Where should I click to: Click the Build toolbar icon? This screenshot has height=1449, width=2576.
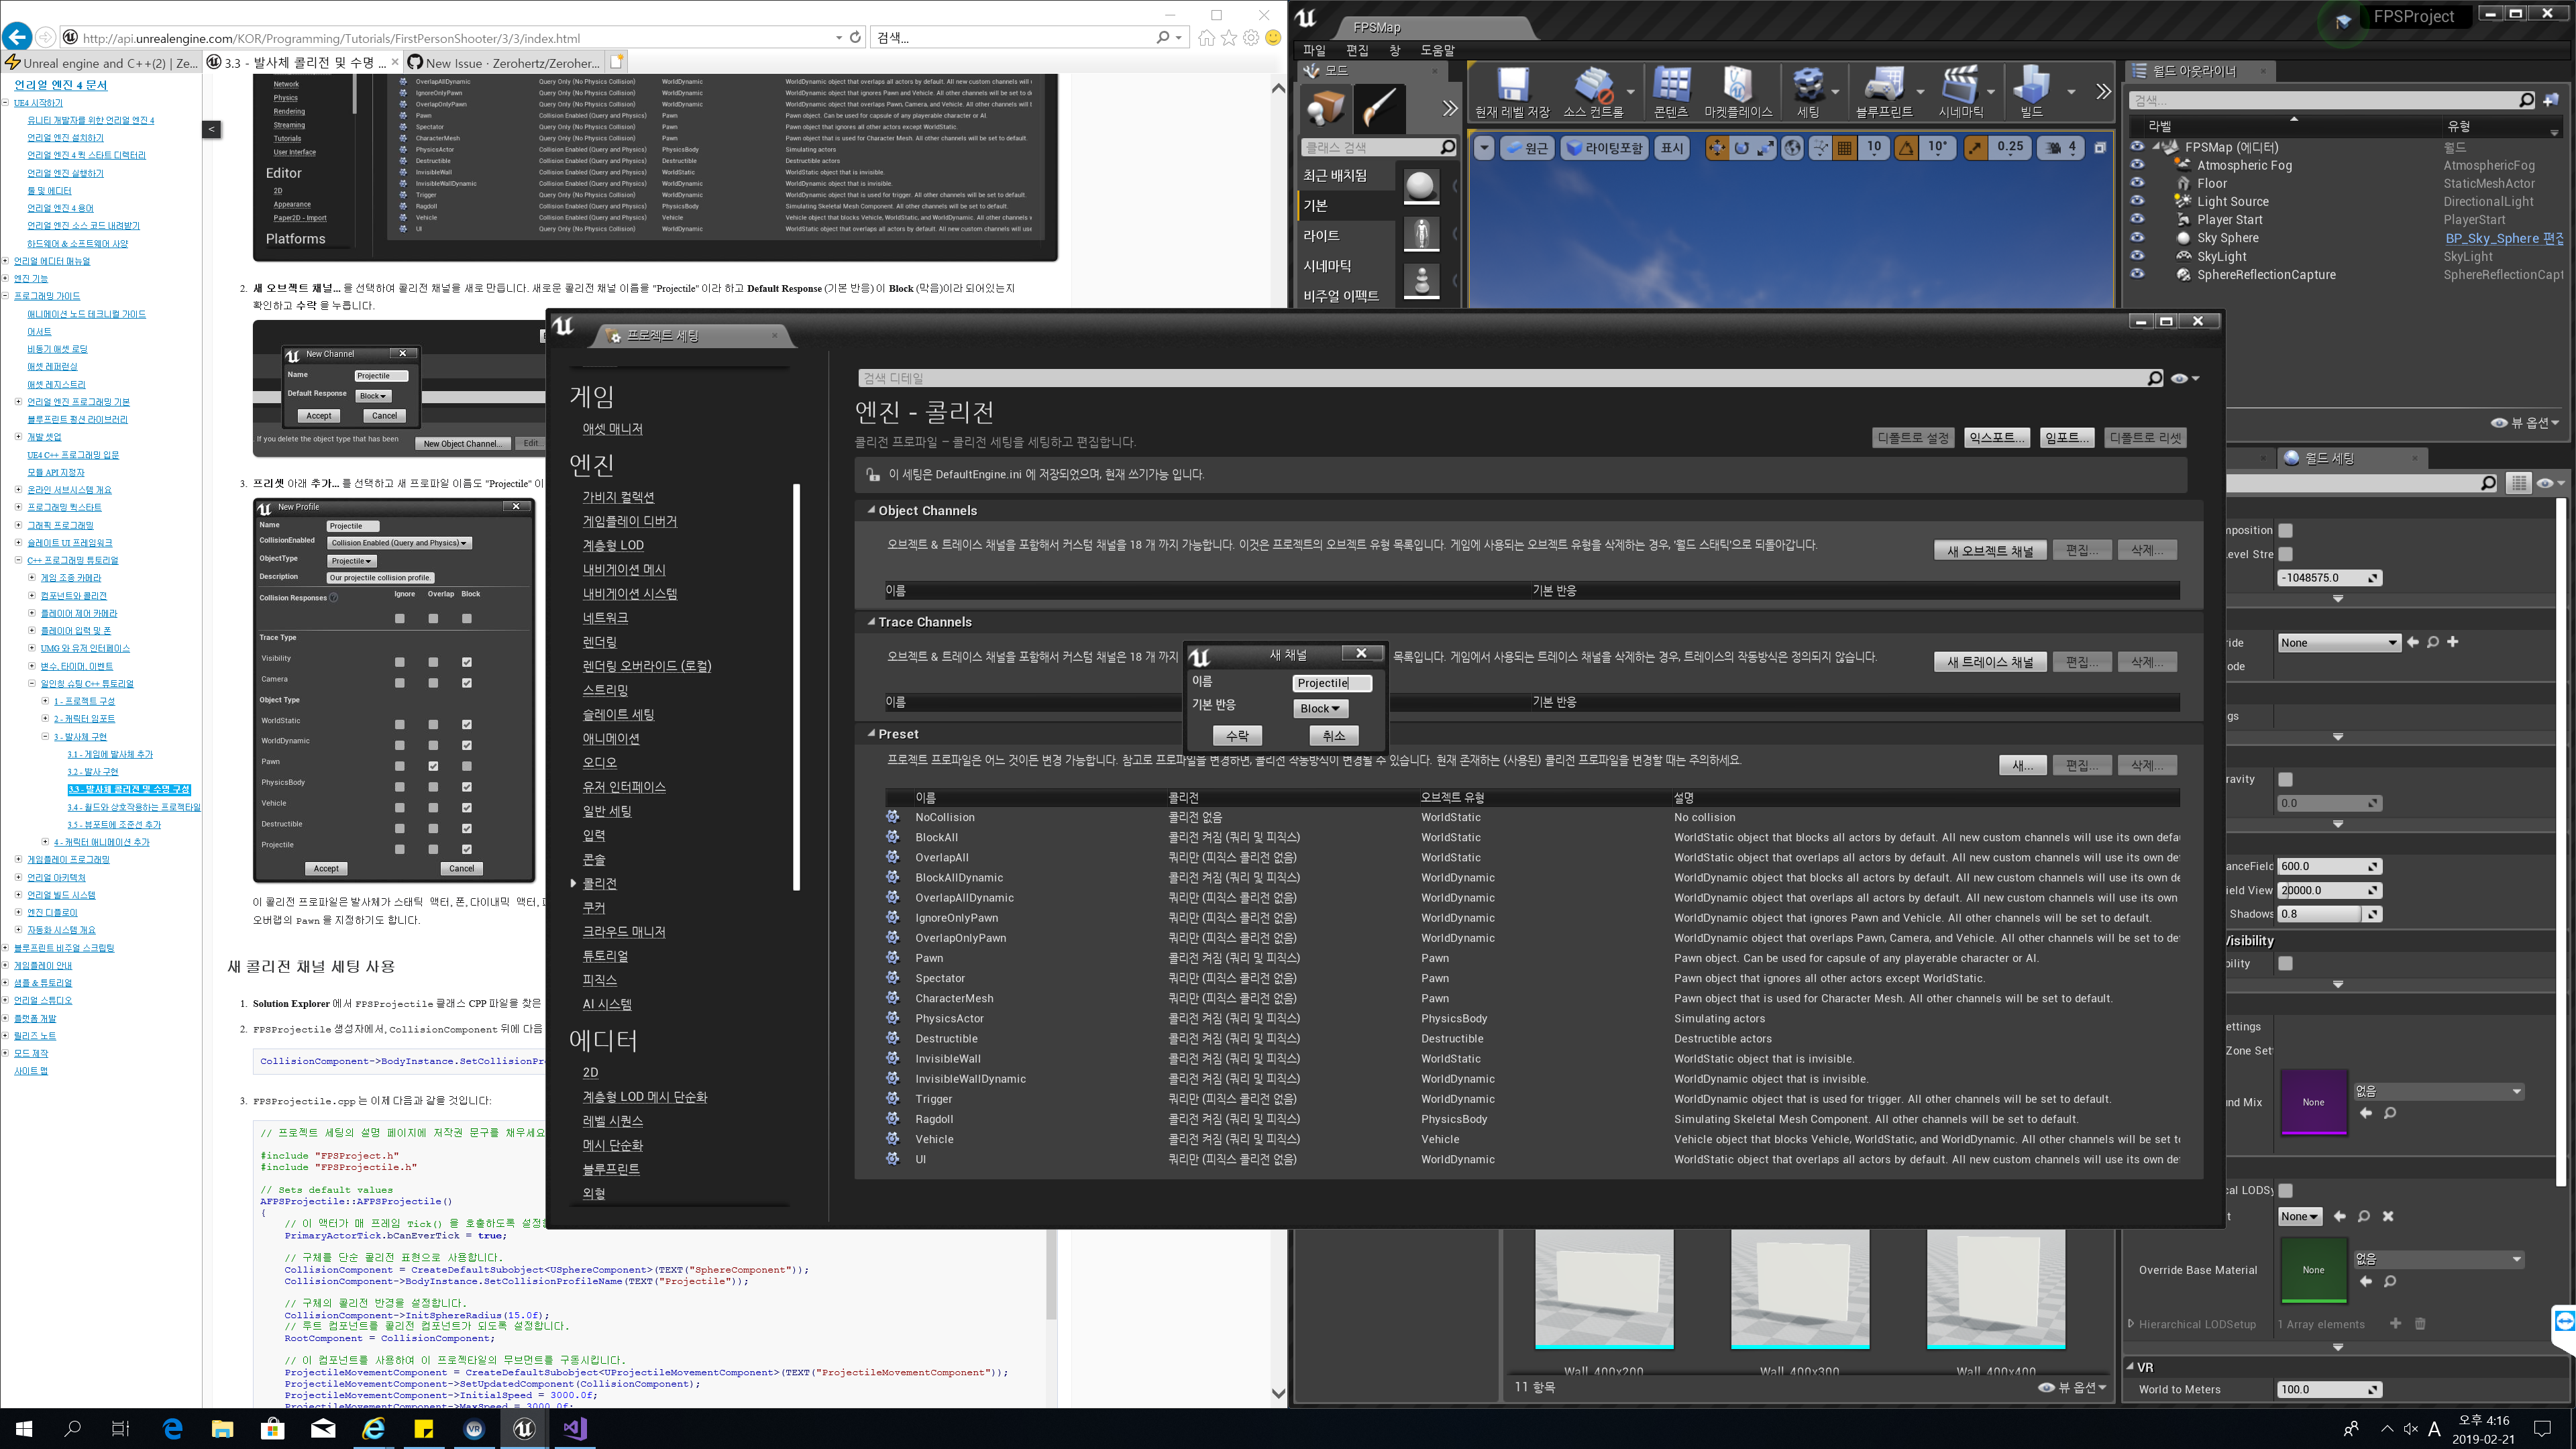[2031, 85]
